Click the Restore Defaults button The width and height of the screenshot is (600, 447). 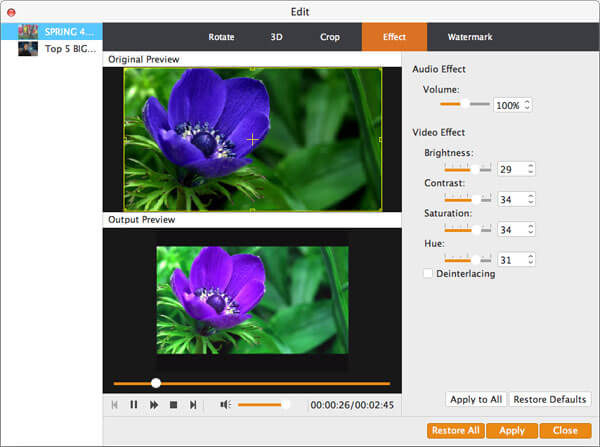(551, 399)
